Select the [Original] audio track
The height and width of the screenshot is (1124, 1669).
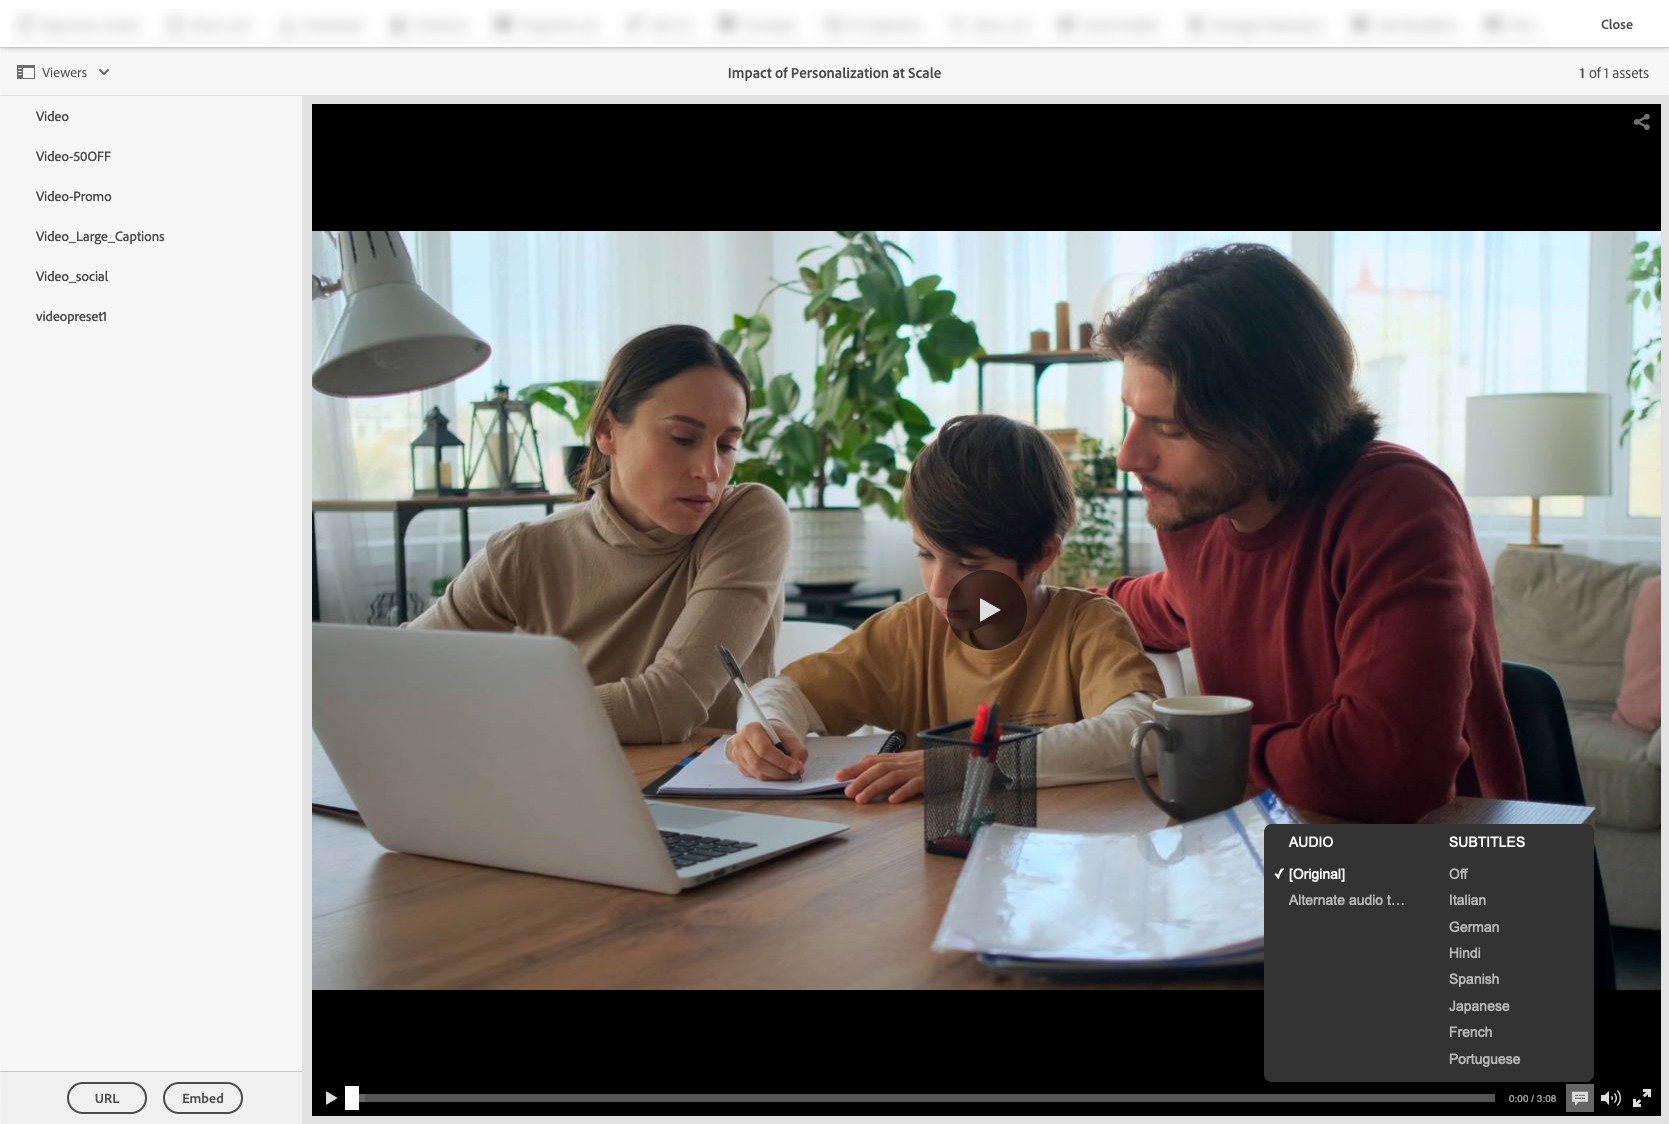[x=1316, y=874]
